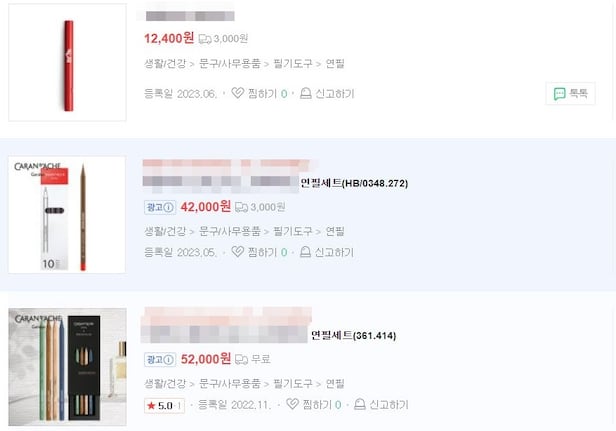Click siren report icon on 52,000원 item
This screenshot has width=616, height=431.
tap(360, 404)
